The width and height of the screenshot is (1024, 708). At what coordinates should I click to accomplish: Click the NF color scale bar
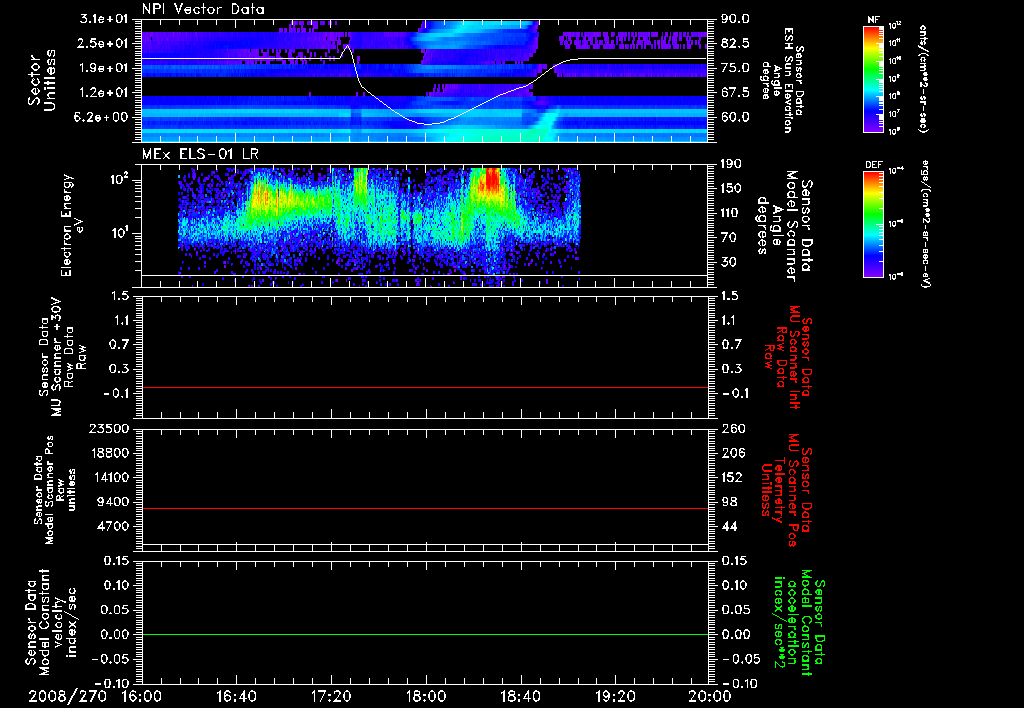click(x=874, y=79)
